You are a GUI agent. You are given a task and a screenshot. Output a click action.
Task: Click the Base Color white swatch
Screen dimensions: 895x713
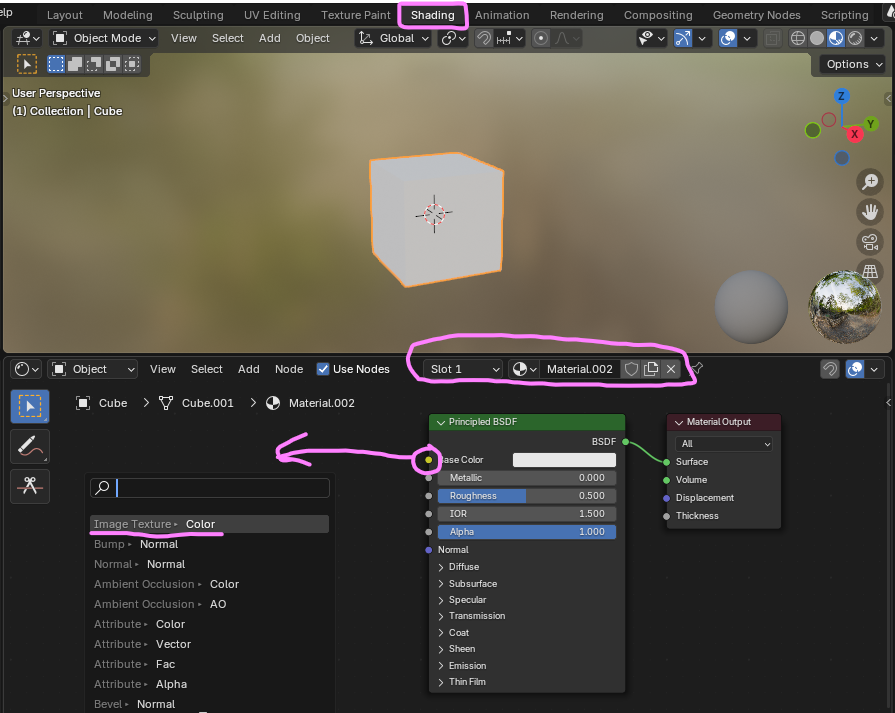tap(564, 460)
